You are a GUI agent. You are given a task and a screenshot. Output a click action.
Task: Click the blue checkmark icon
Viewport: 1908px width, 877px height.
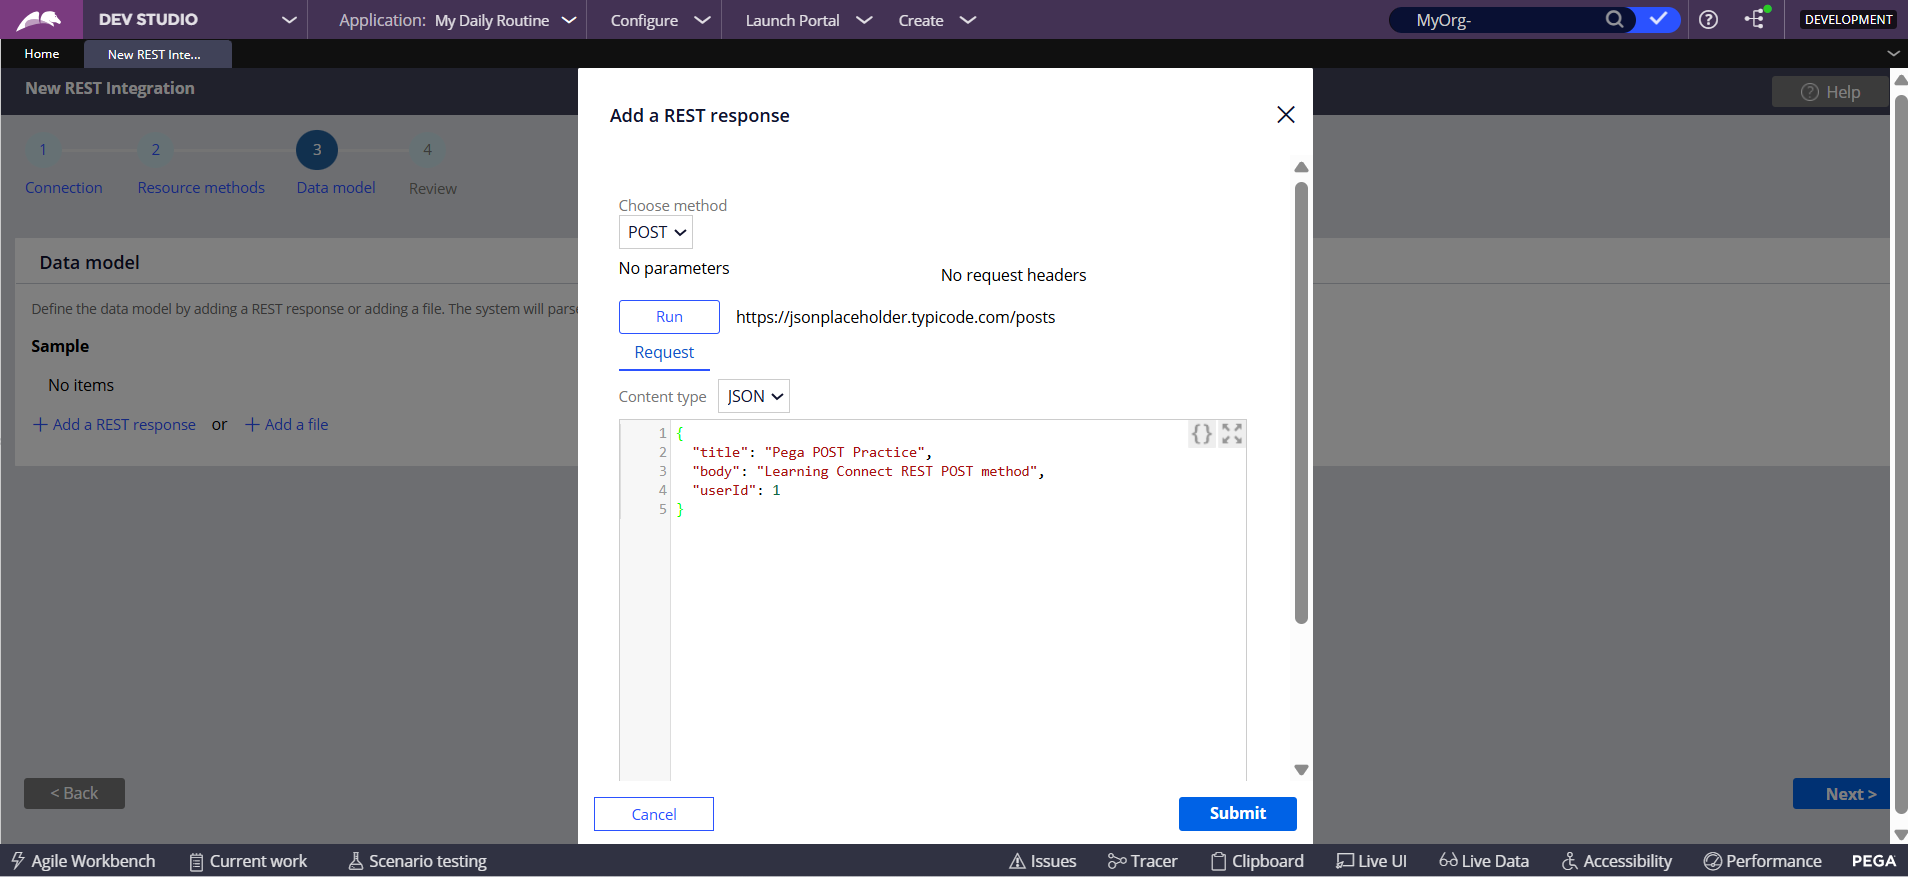(1658, 19)
